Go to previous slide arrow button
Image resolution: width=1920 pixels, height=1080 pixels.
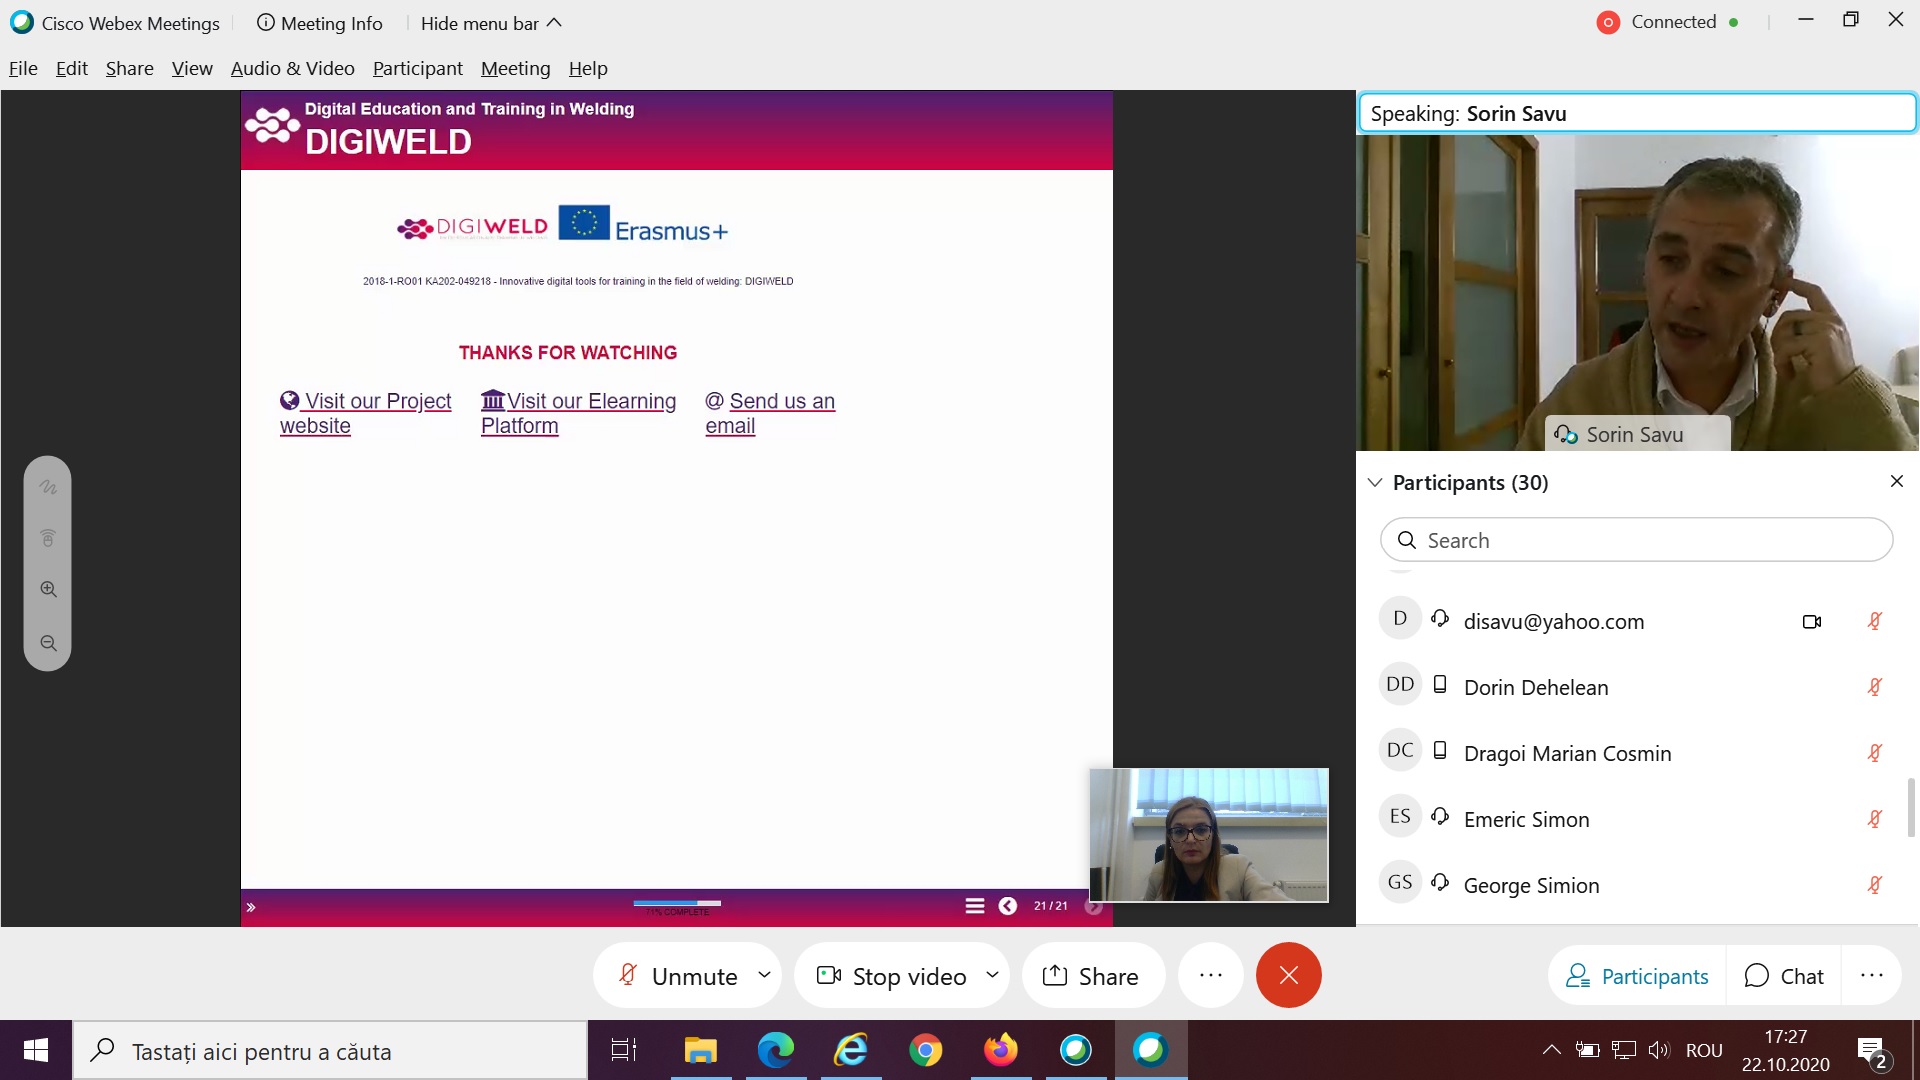point(1007,906)
